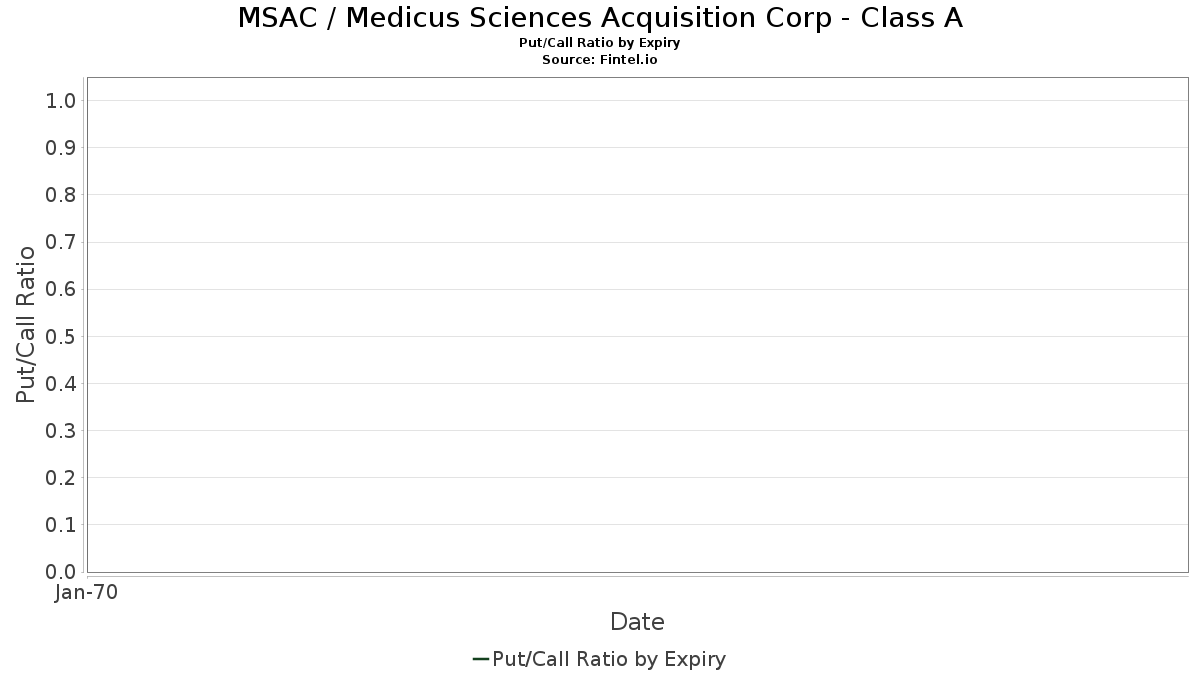Click the 0.0 y-axis tick label
The image size is (1200, 675).
61,572
